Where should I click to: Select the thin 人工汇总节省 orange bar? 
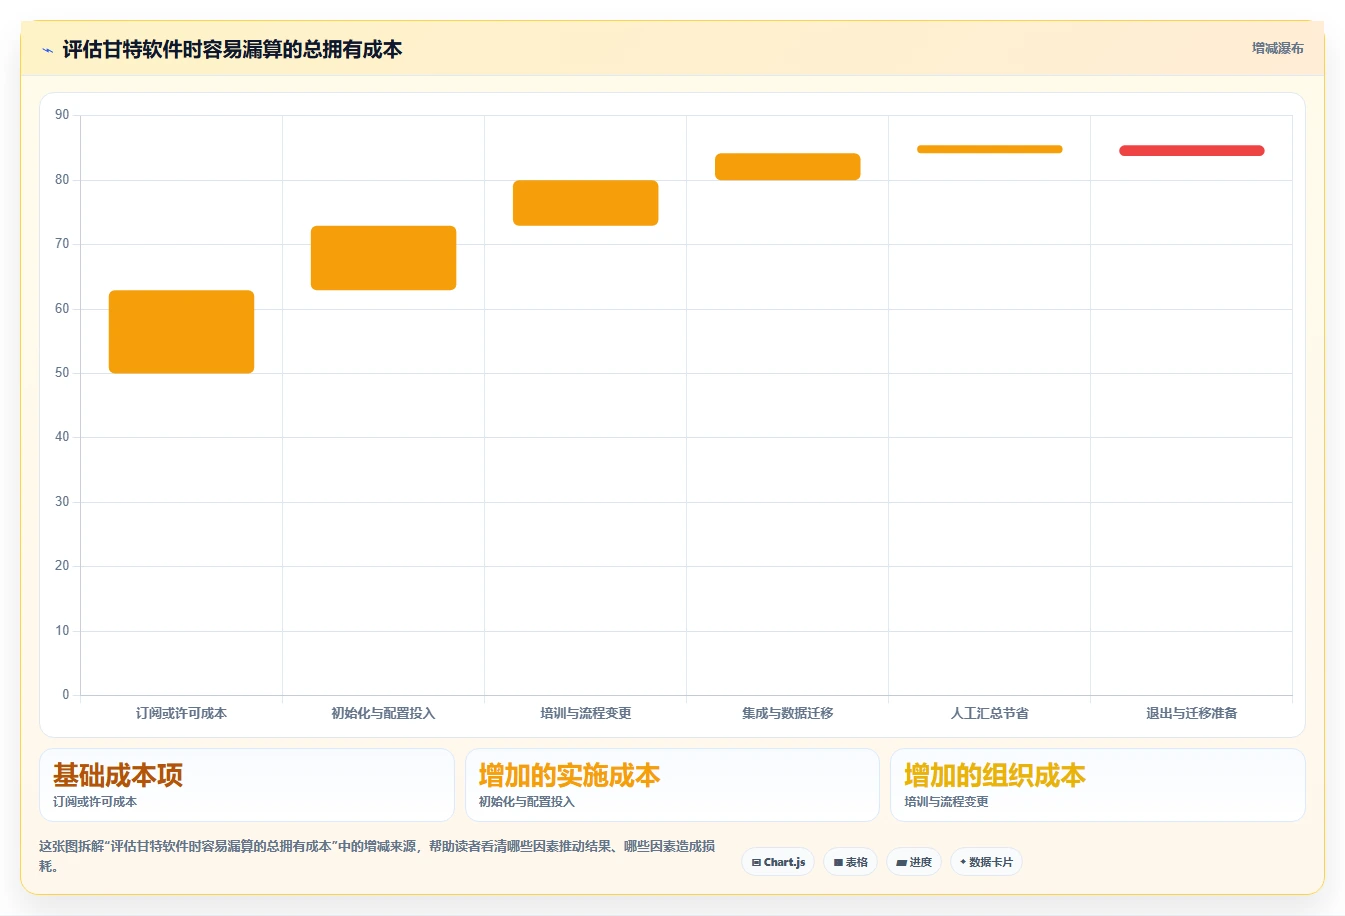coord(989,149)
